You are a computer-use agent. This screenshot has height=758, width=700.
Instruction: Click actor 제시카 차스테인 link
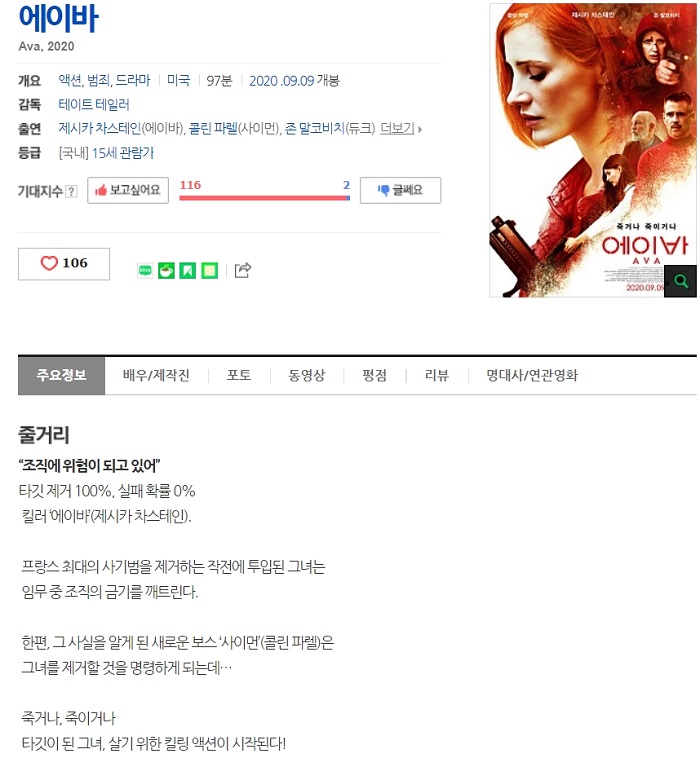(x=100, y=129)
